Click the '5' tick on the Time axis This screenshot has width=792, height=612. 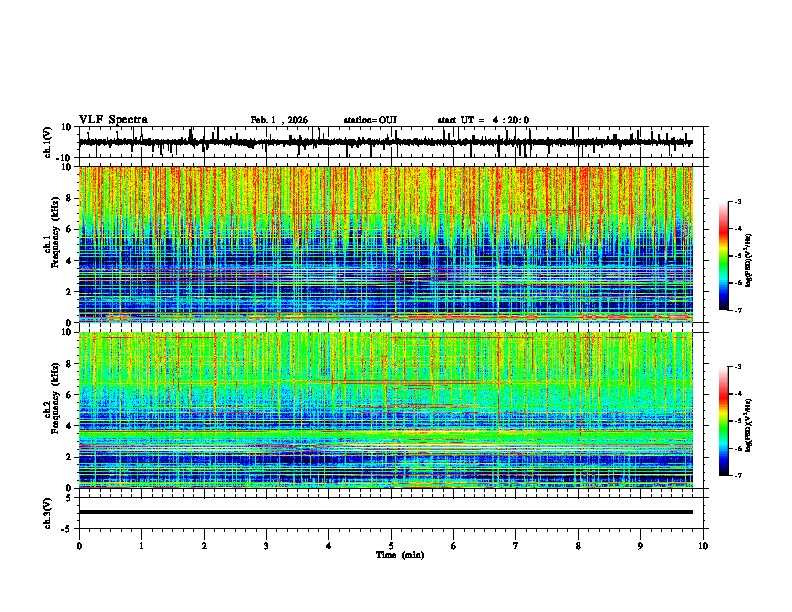[391, 546]
